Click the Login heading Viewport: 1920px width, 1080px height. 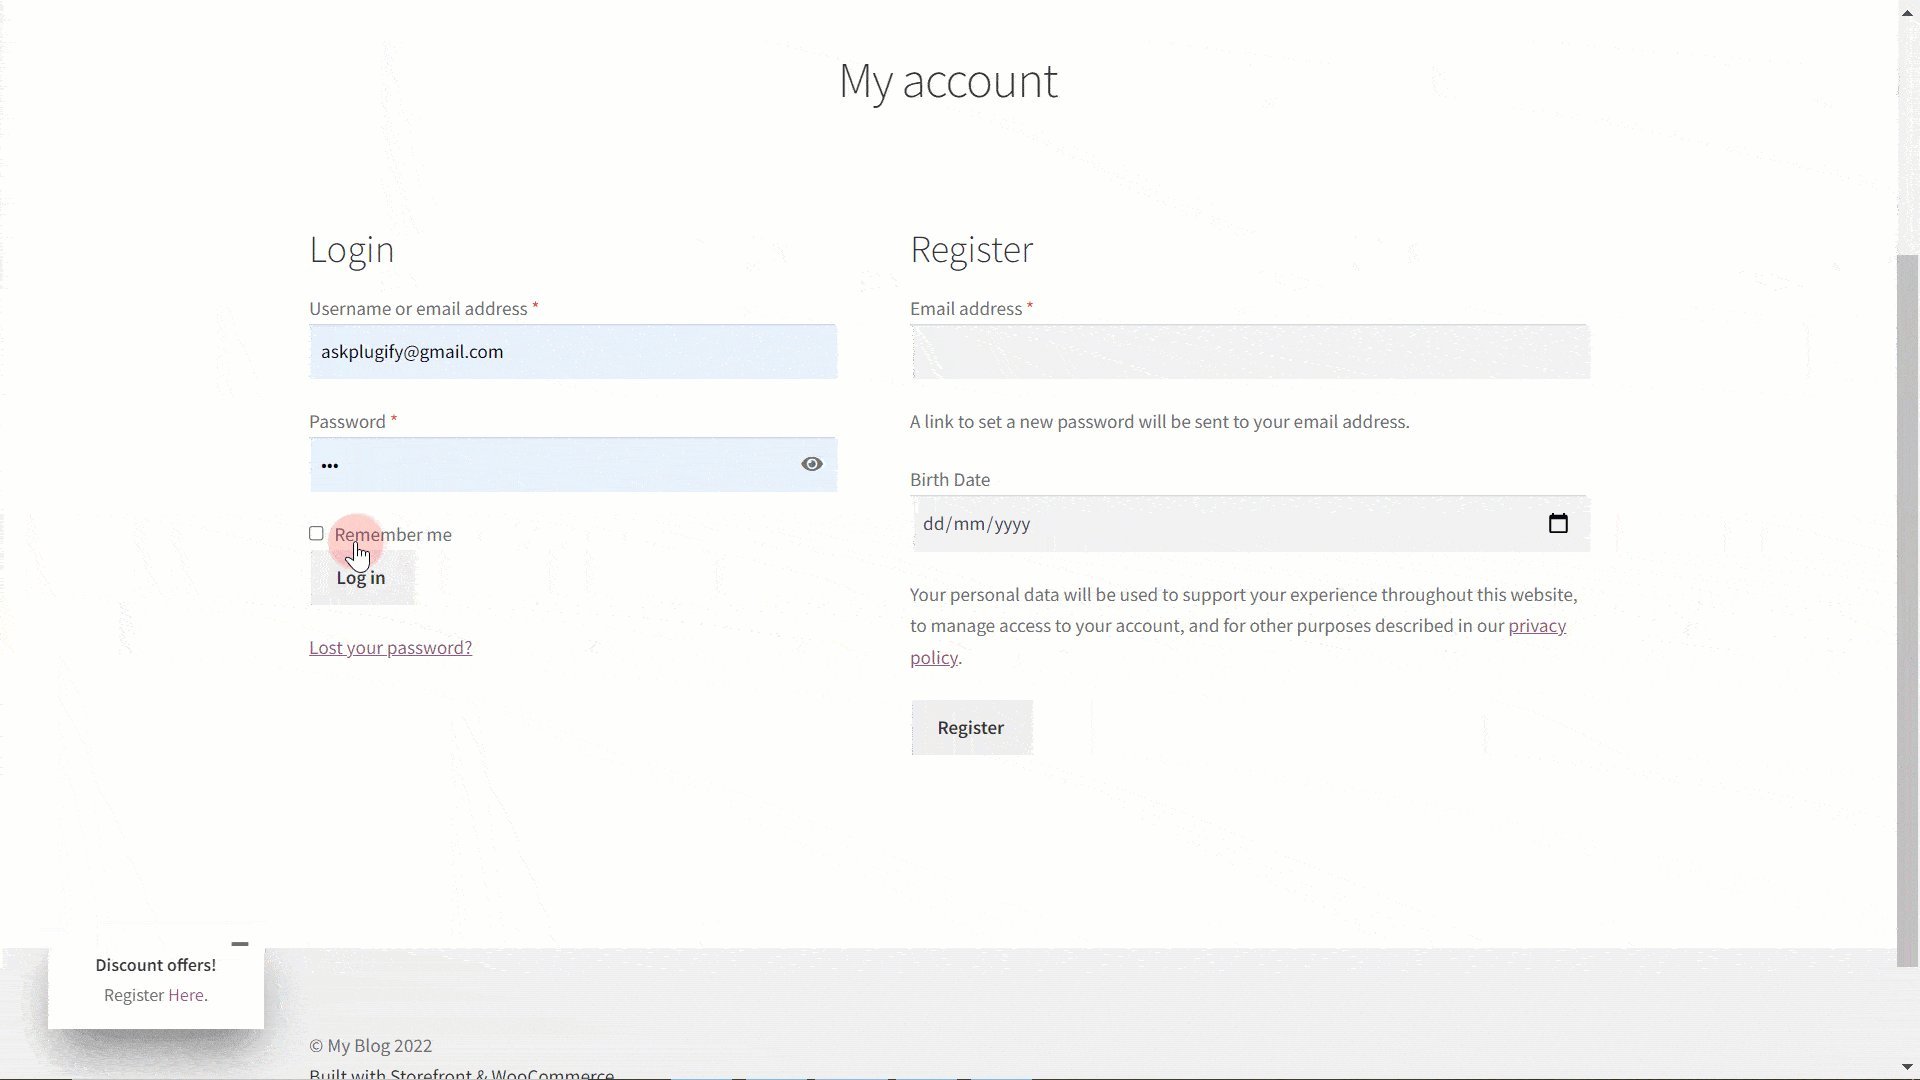click(x=352, y=250)
